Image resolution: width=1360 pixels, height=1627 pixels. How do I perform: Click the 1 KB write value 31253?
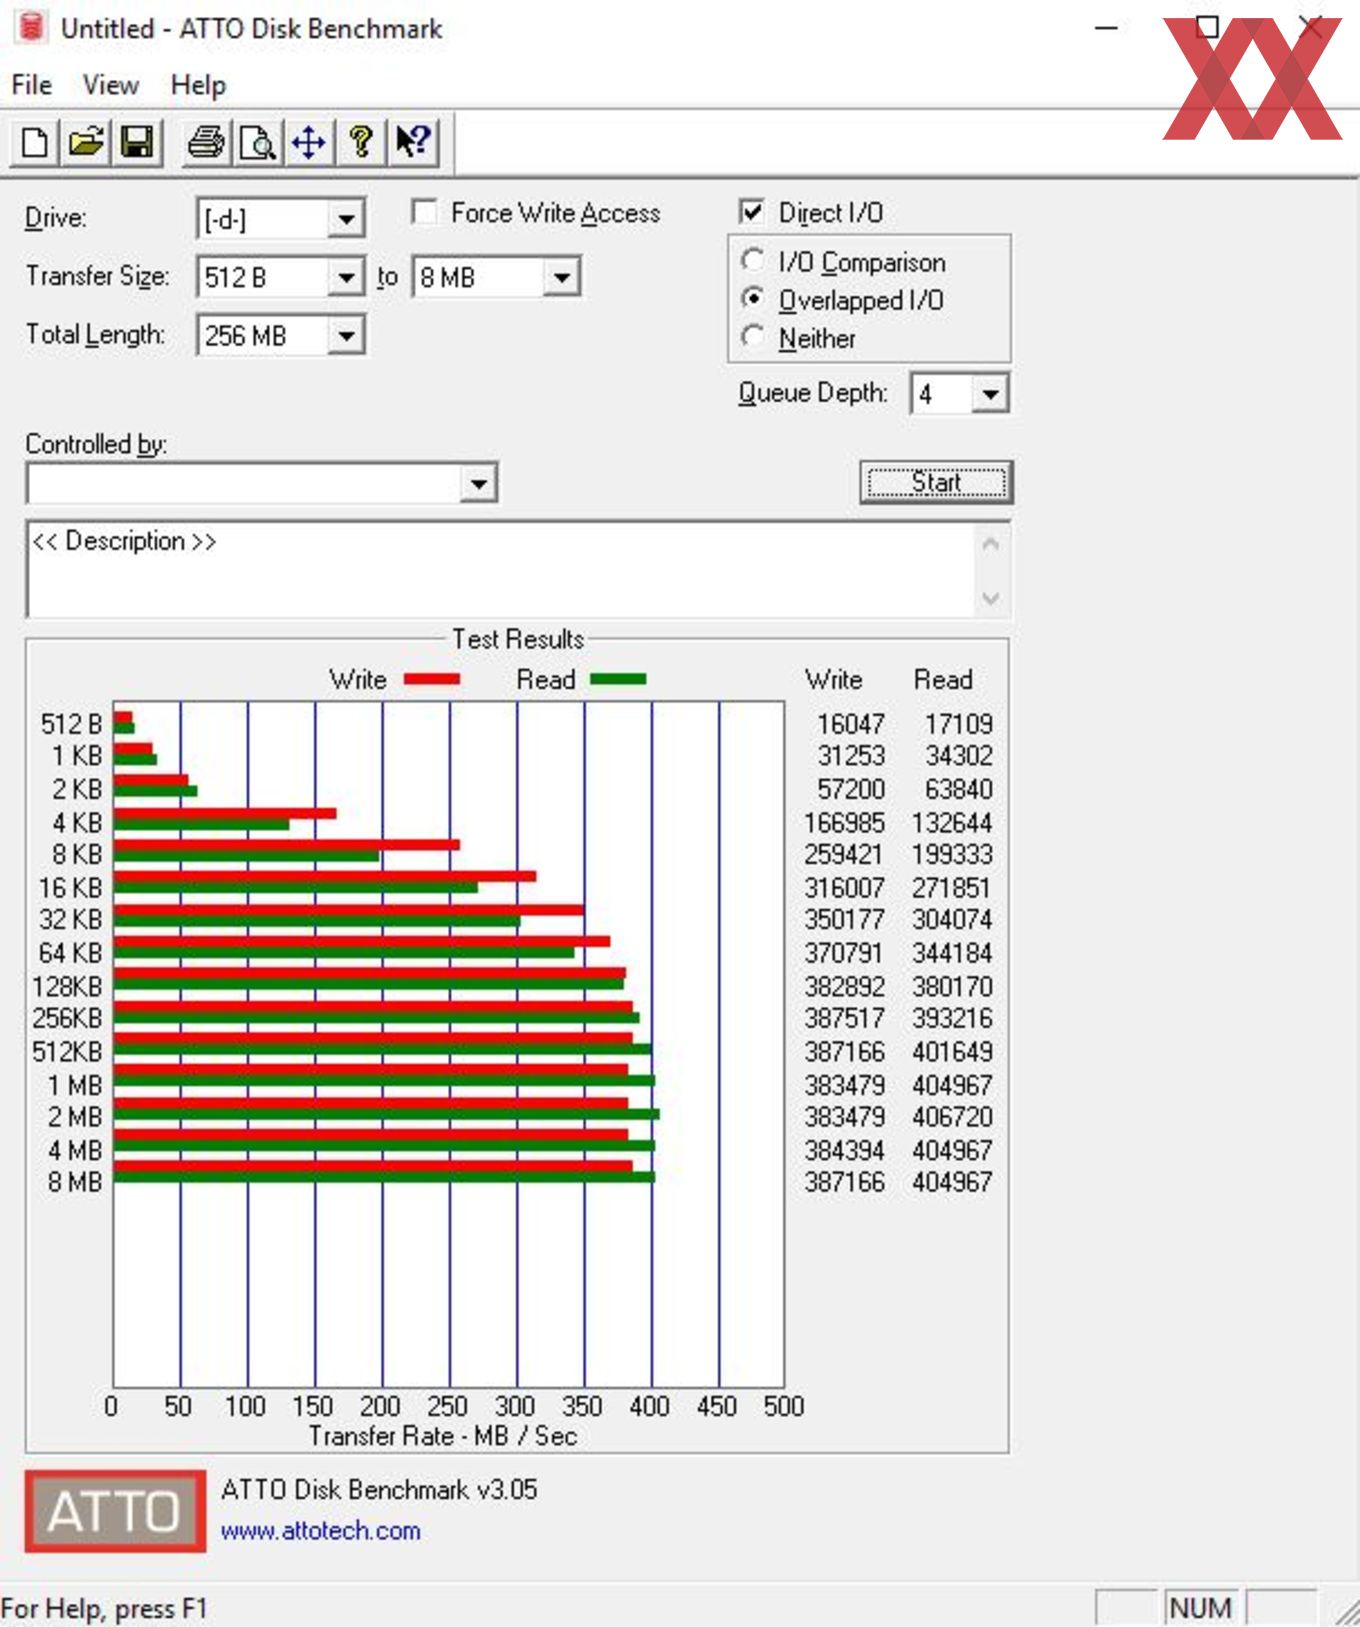click(x=850, y=756)
